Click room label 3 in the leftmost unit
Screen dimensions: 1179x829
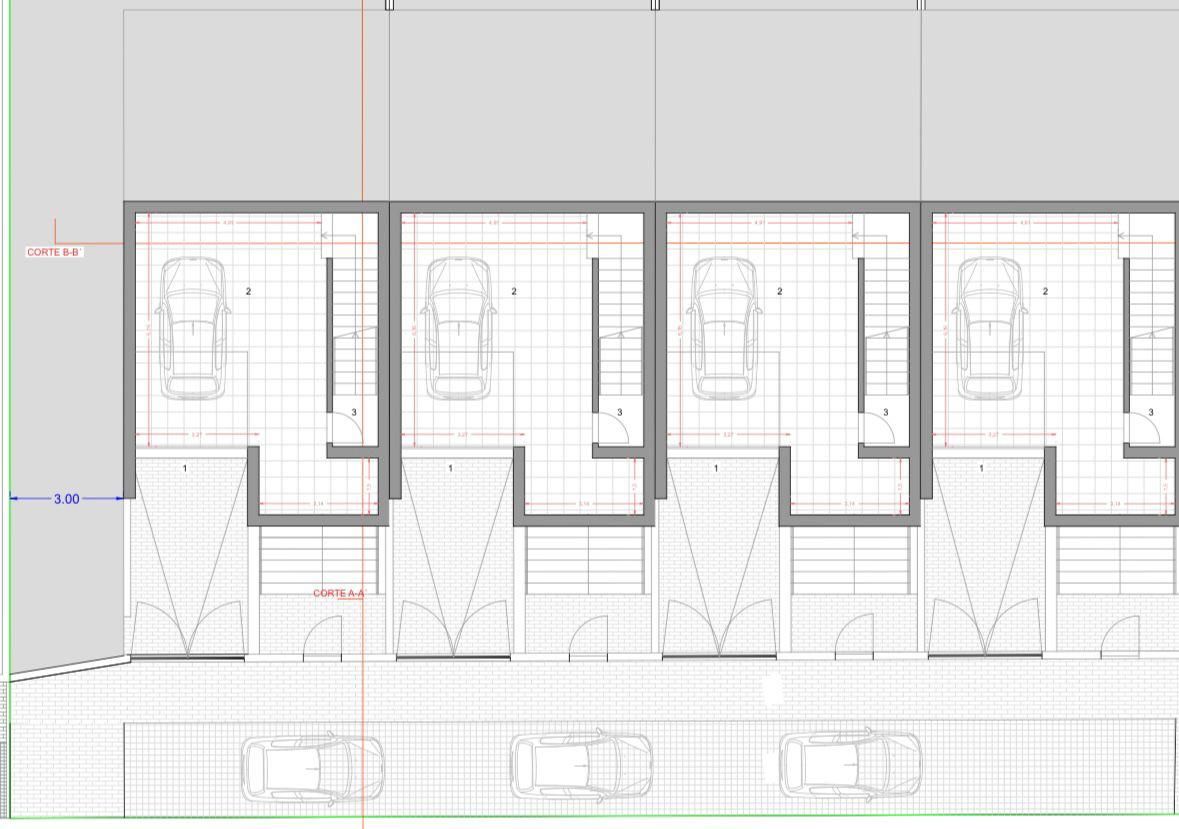coord(354,413)
